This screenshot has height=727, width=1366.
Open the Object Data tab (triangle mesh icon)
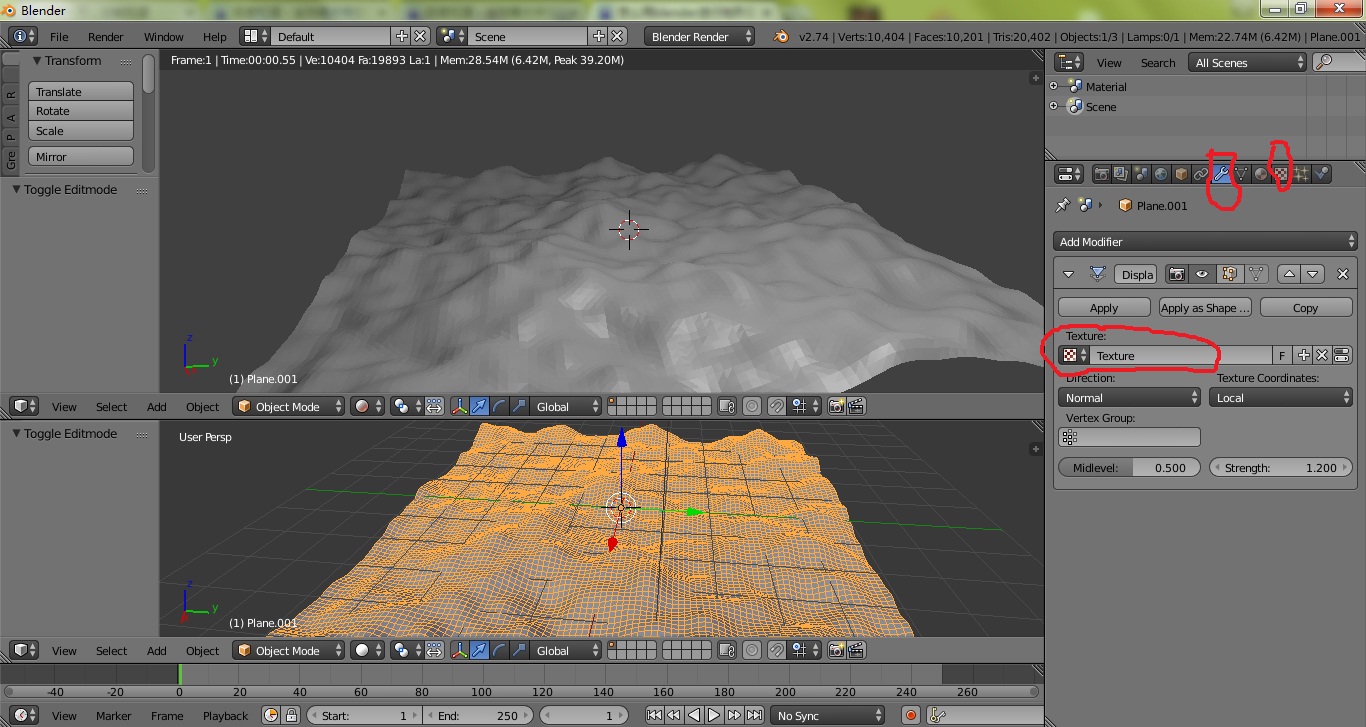[1241, 174]
